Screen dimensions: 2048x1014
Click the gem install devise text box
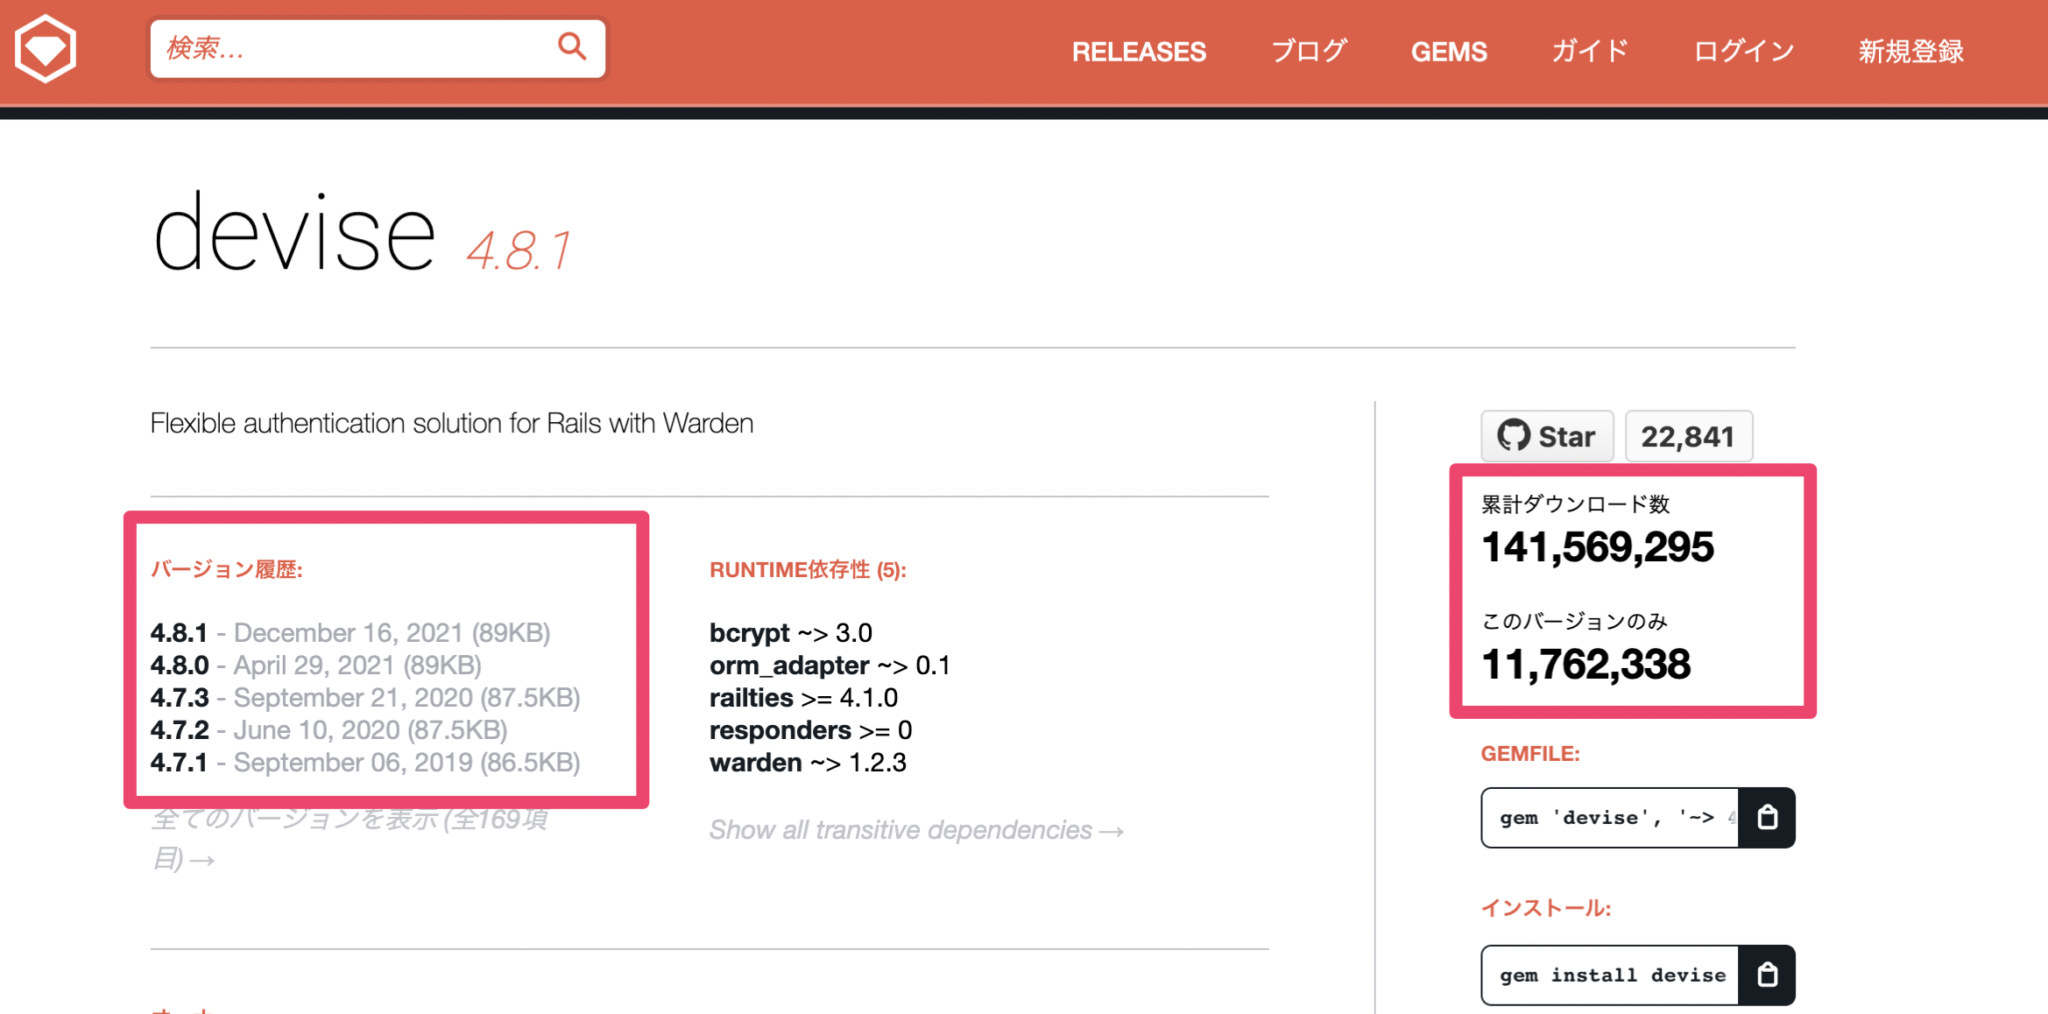1611,975
